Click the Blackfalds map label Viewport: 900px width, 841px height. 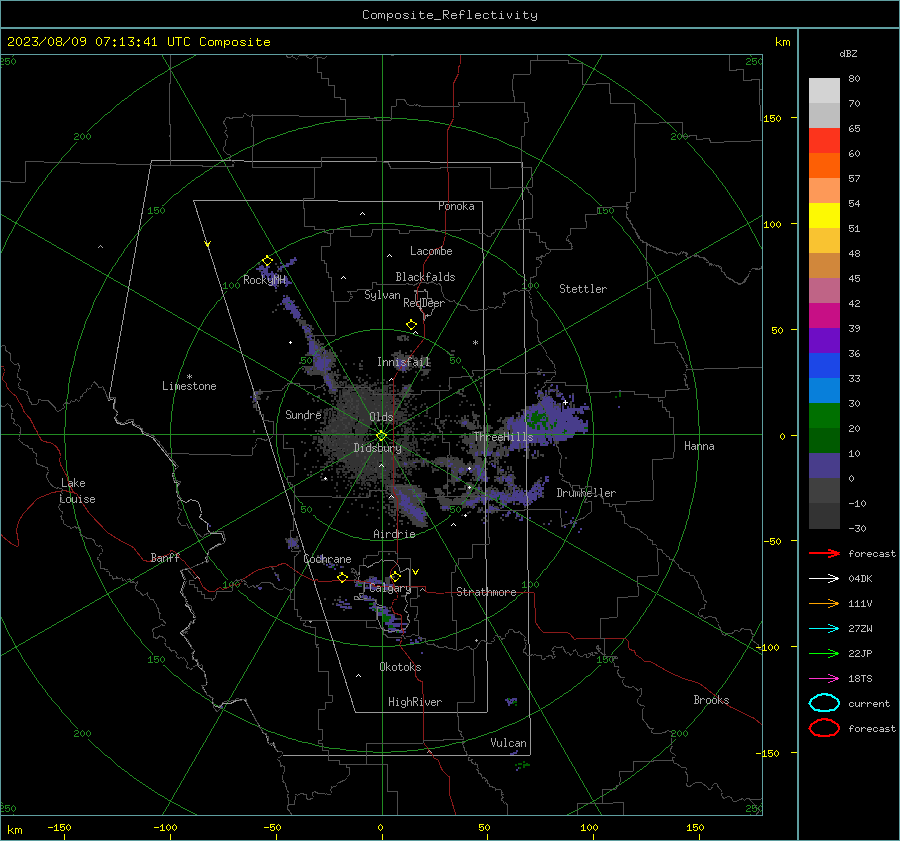425,277
